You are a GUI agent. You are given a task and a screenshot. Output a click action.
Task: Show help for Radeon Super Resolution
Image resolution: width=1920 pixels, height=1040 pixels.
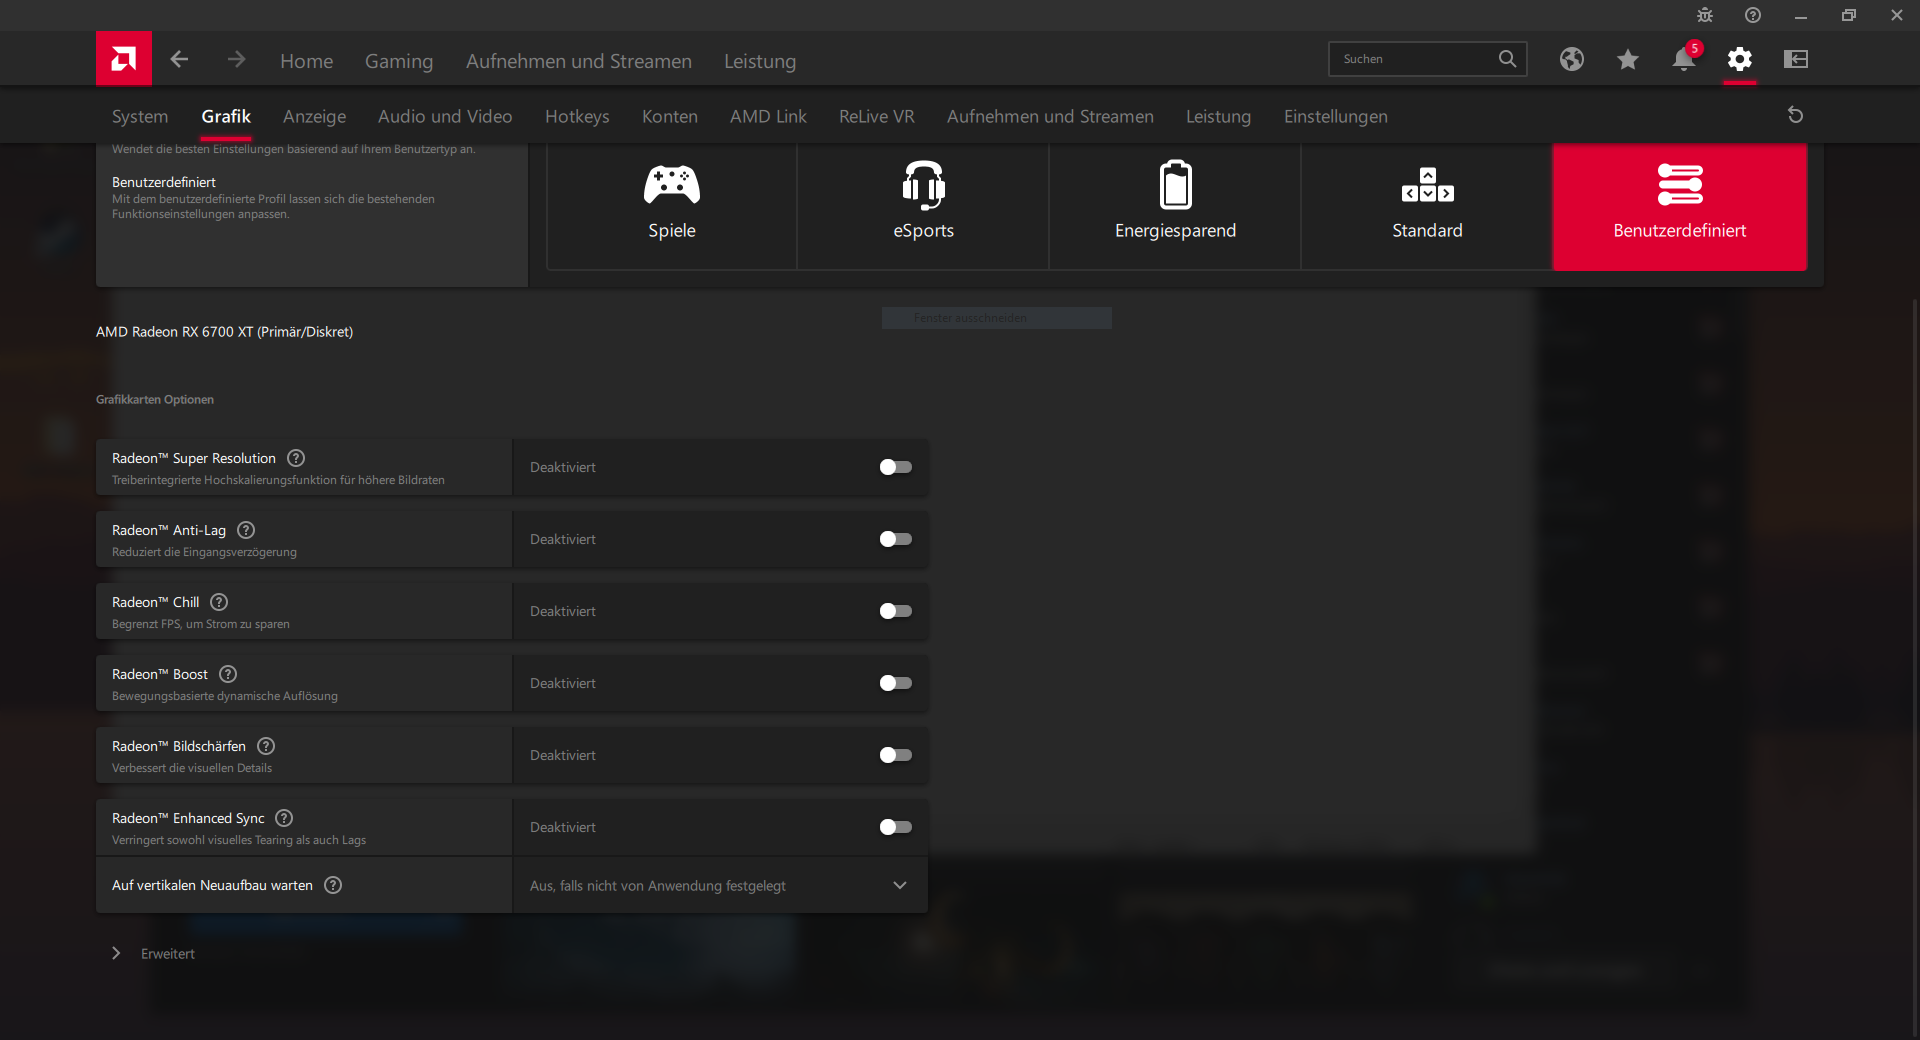pos(296,458)
